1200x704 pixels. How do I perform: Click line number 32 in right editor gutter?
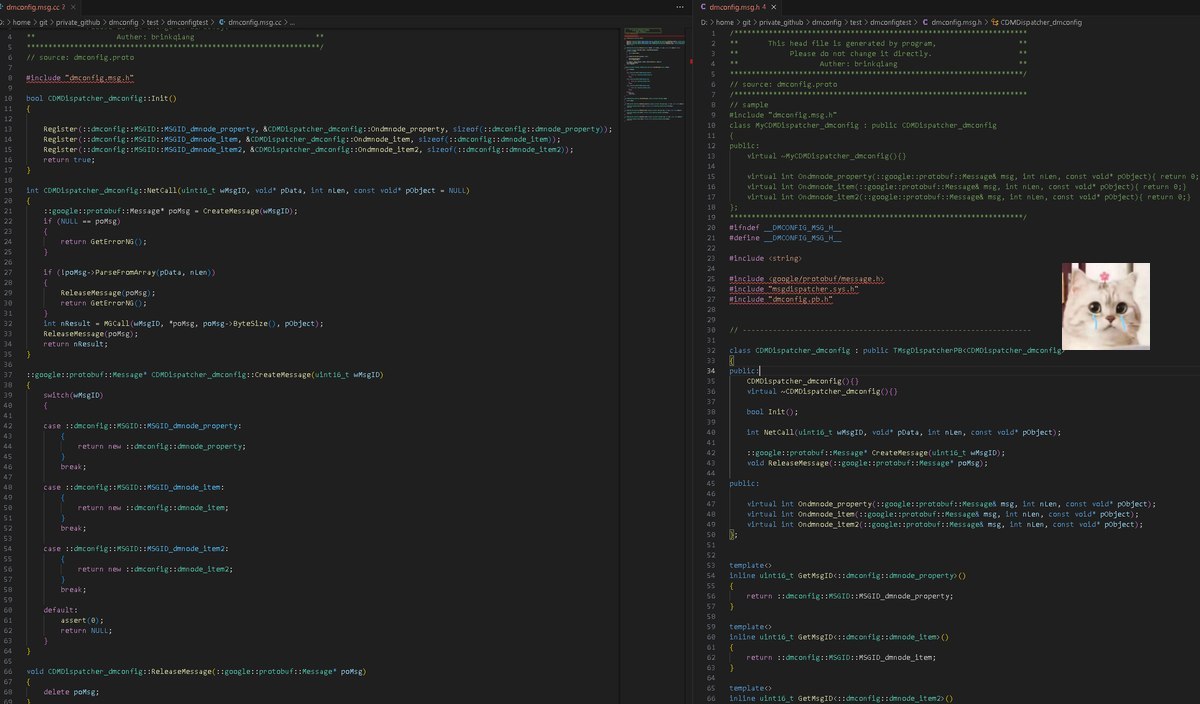point(710,351)
